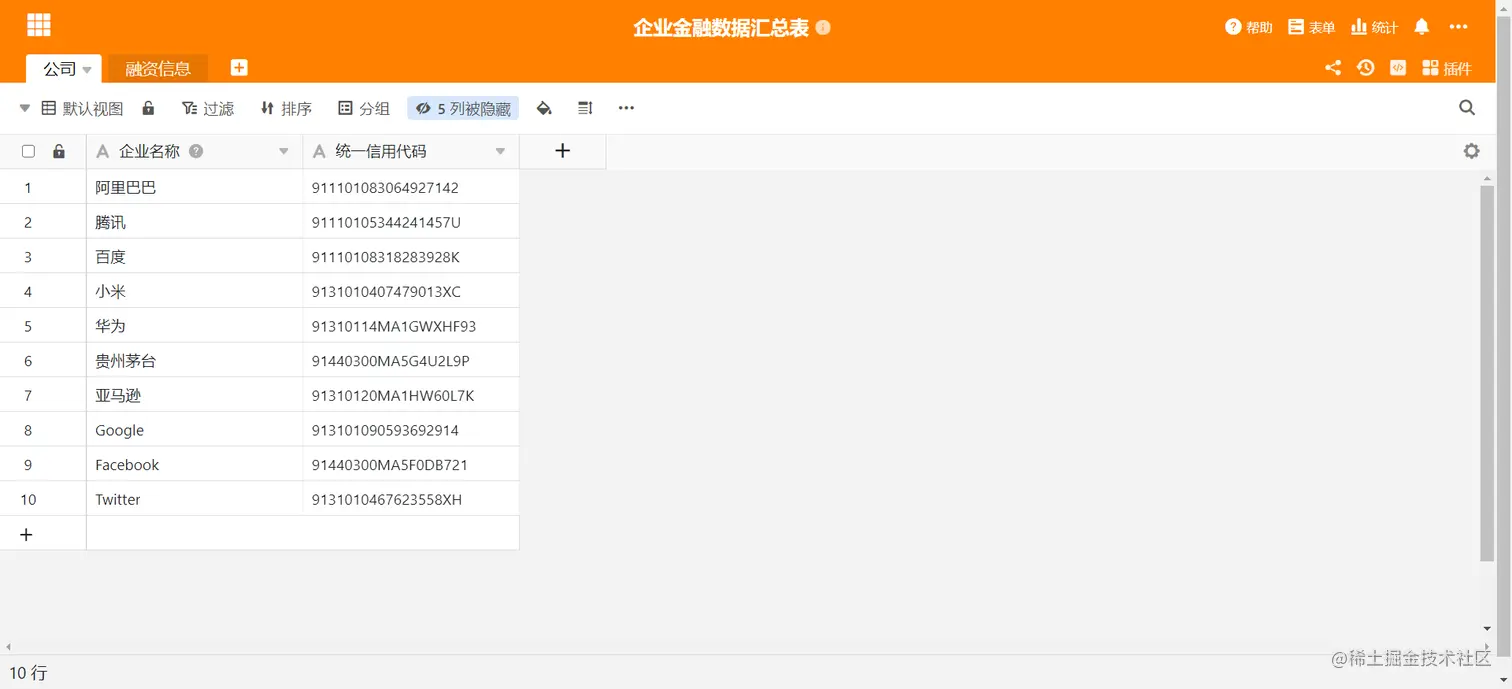Select the 华为 cell
1512x689 pixels.
[195, 326]
